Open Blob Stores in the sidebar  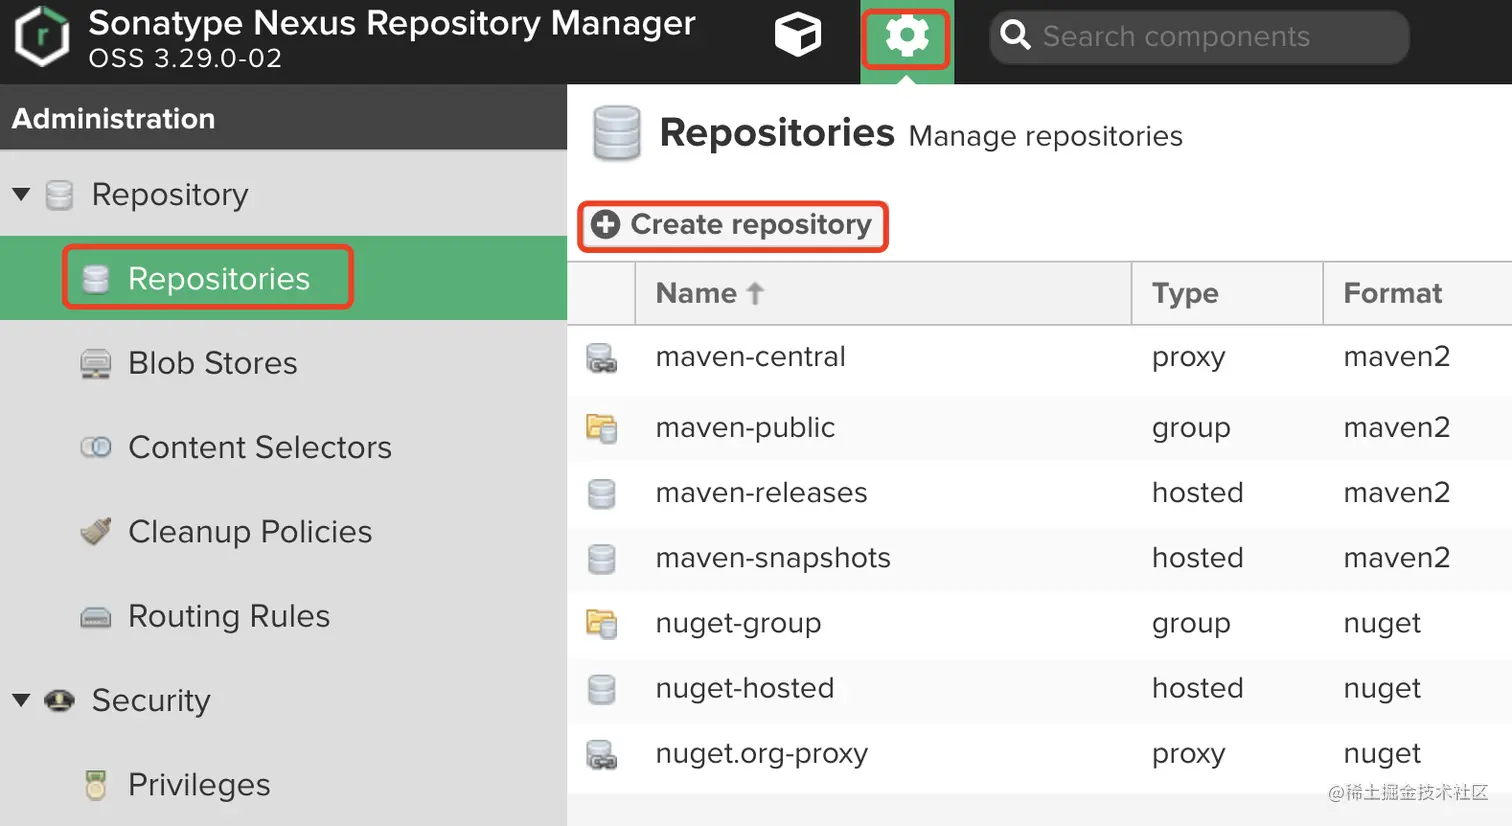[x=283, y=363]
